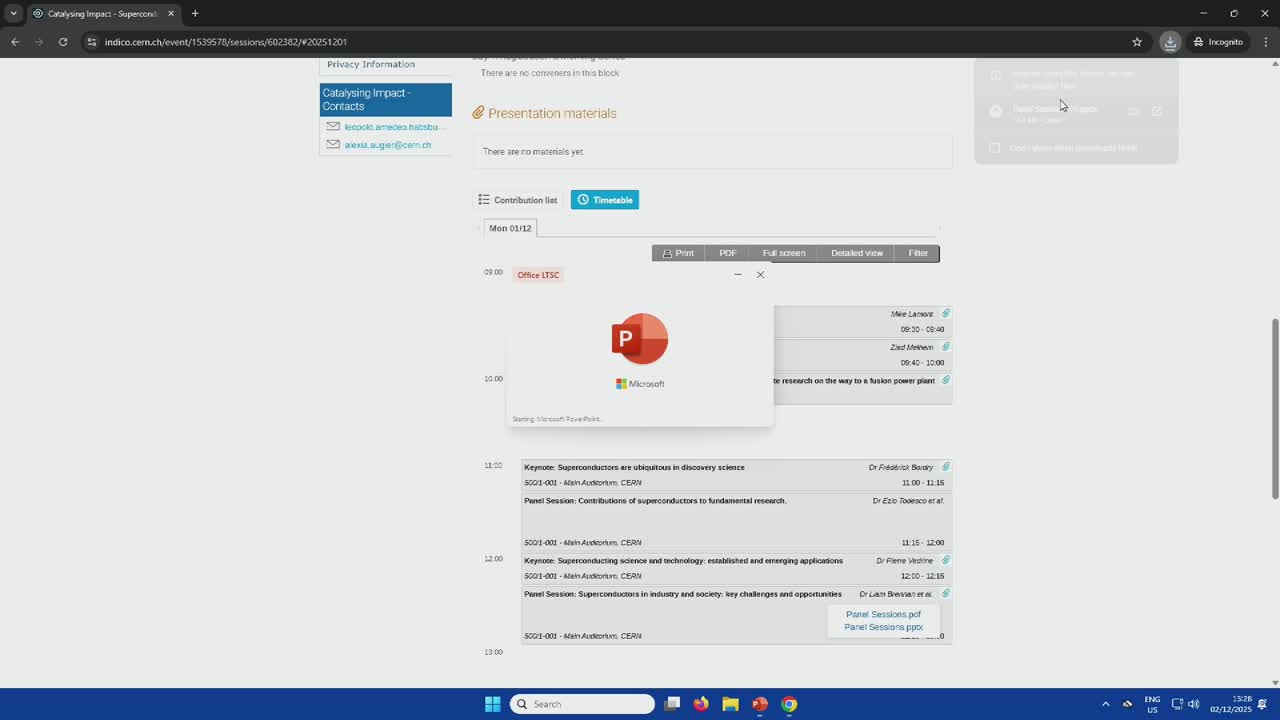The image size is (1280, 720).
Task: Open Firefox from the taskbar
Action: (x=701, y=704)
